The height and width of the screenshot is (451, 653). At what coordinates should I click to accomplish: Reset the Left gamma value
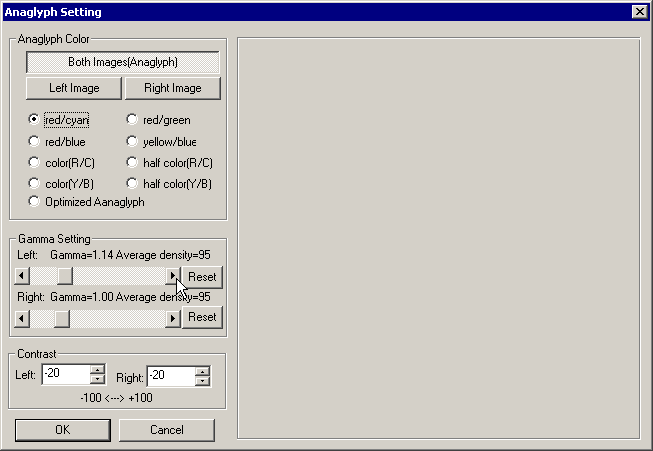(202, 277)
